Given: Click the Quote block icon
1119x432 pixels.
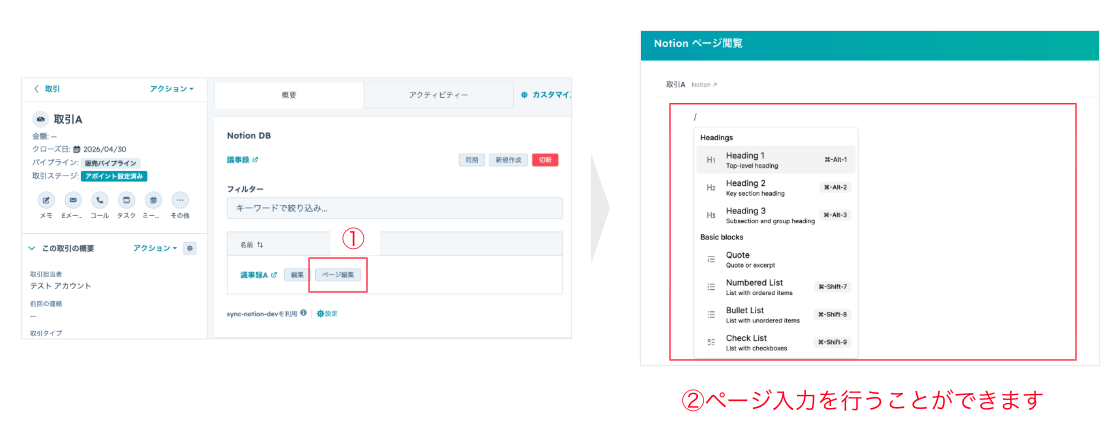Looking at the screenshot, I should (711, 259).
